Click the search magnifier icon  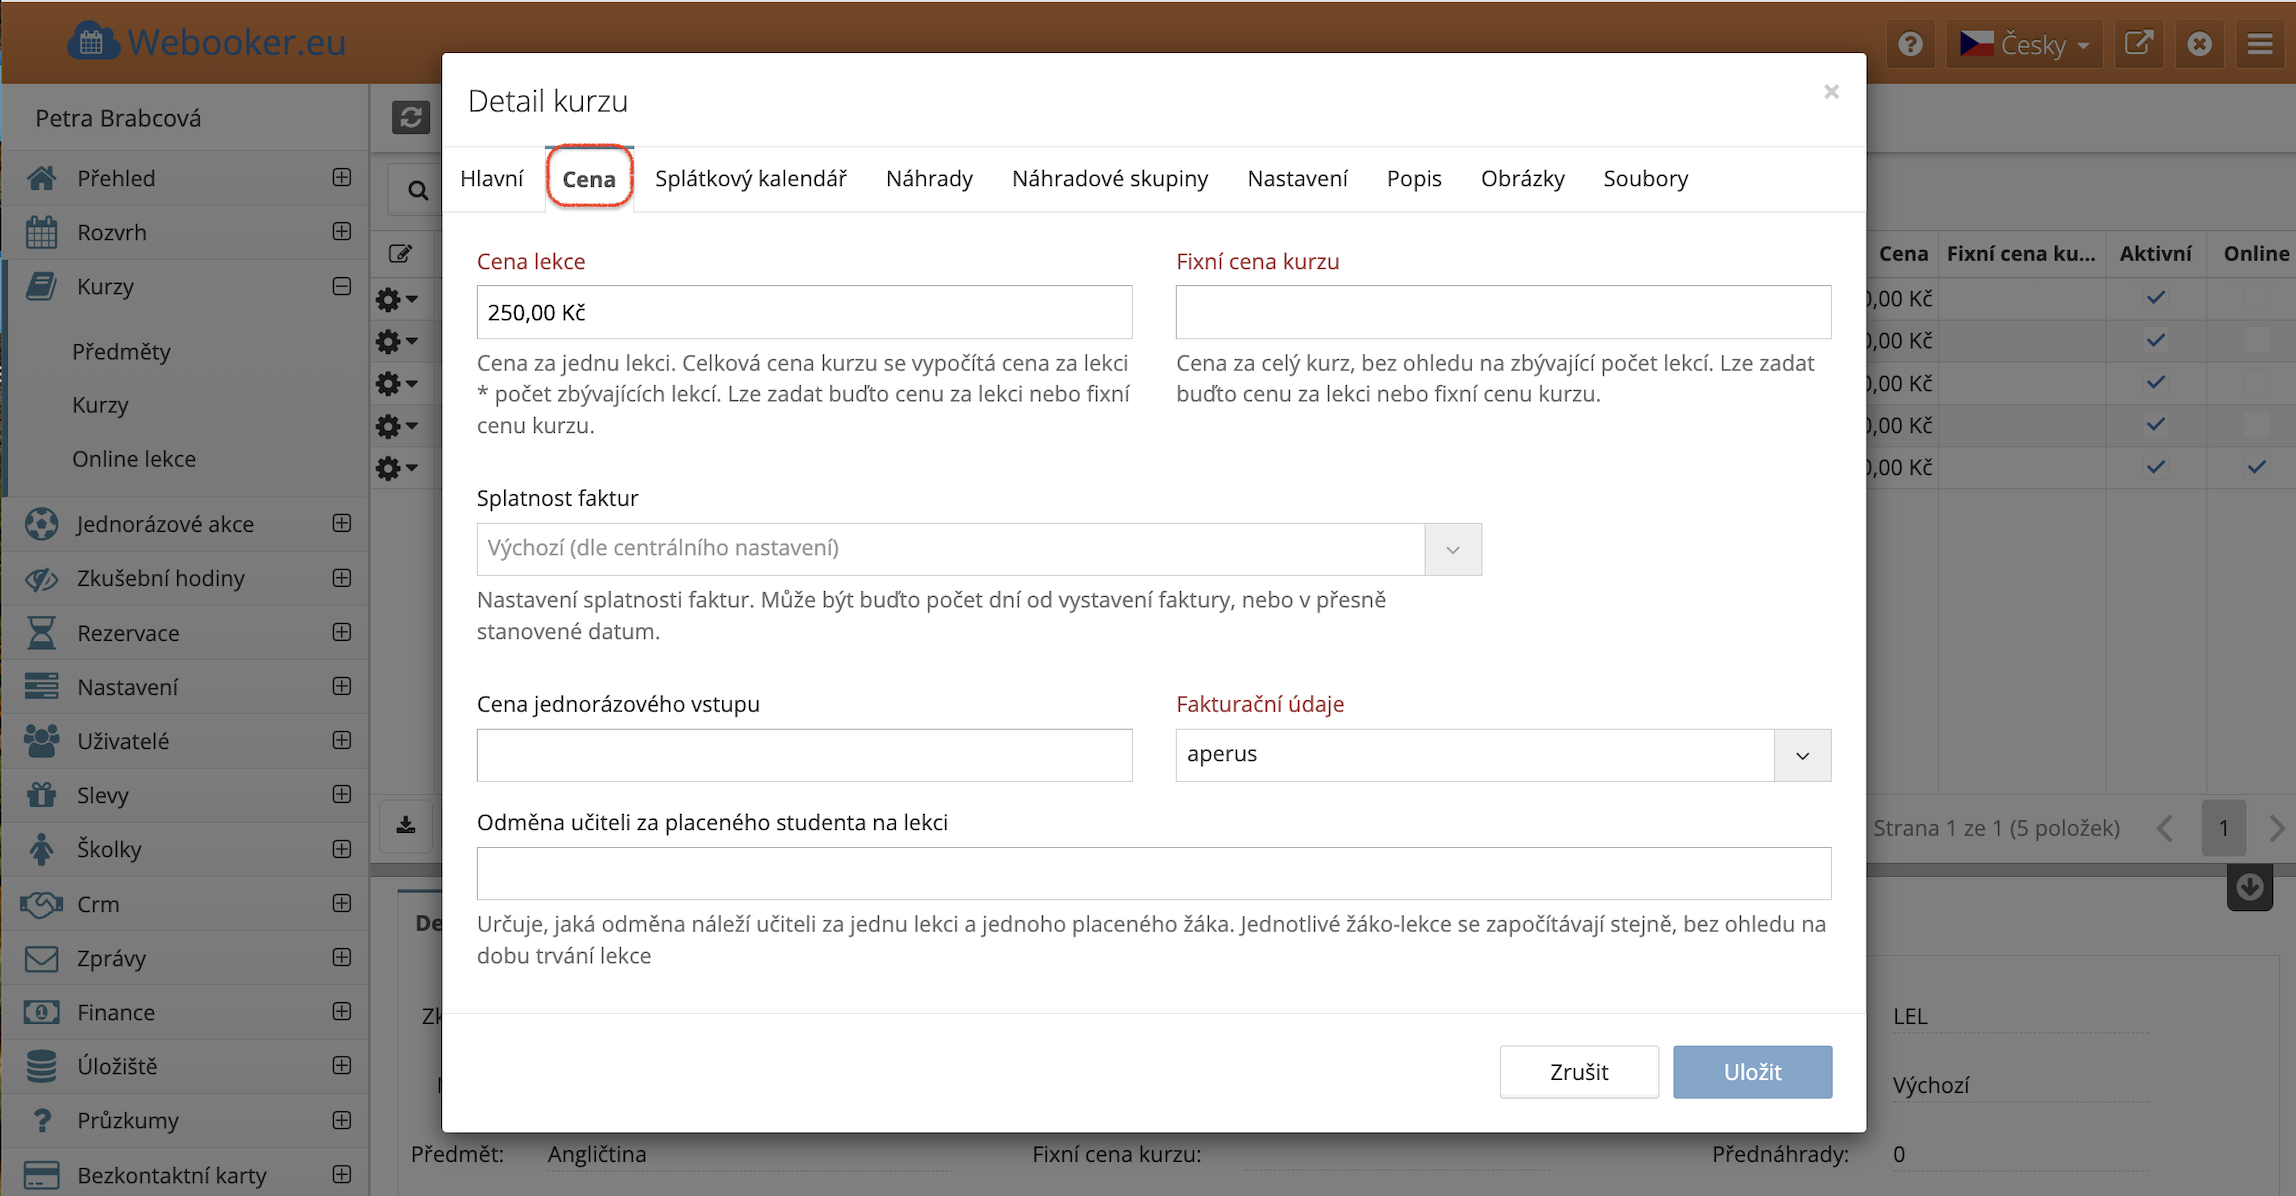pos(418,190)
